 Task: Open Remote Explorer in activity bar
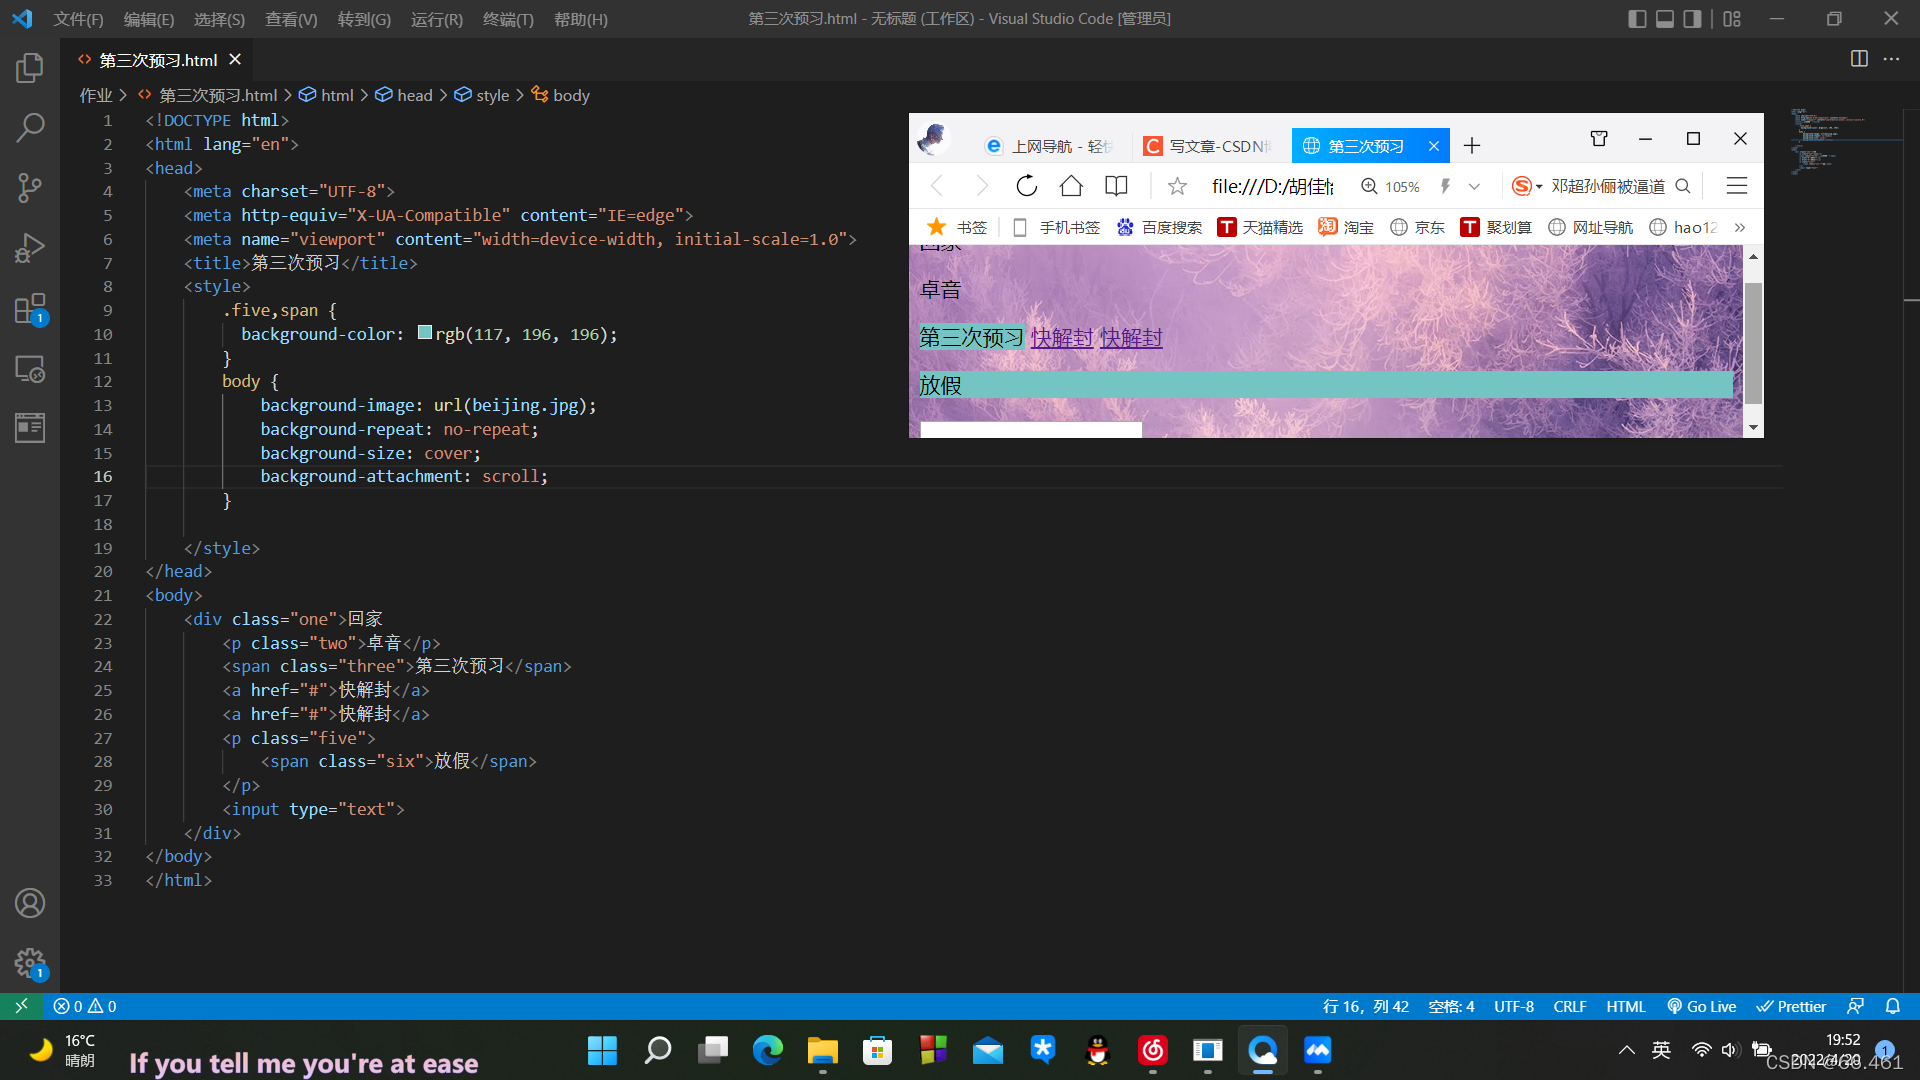(30, 369)
